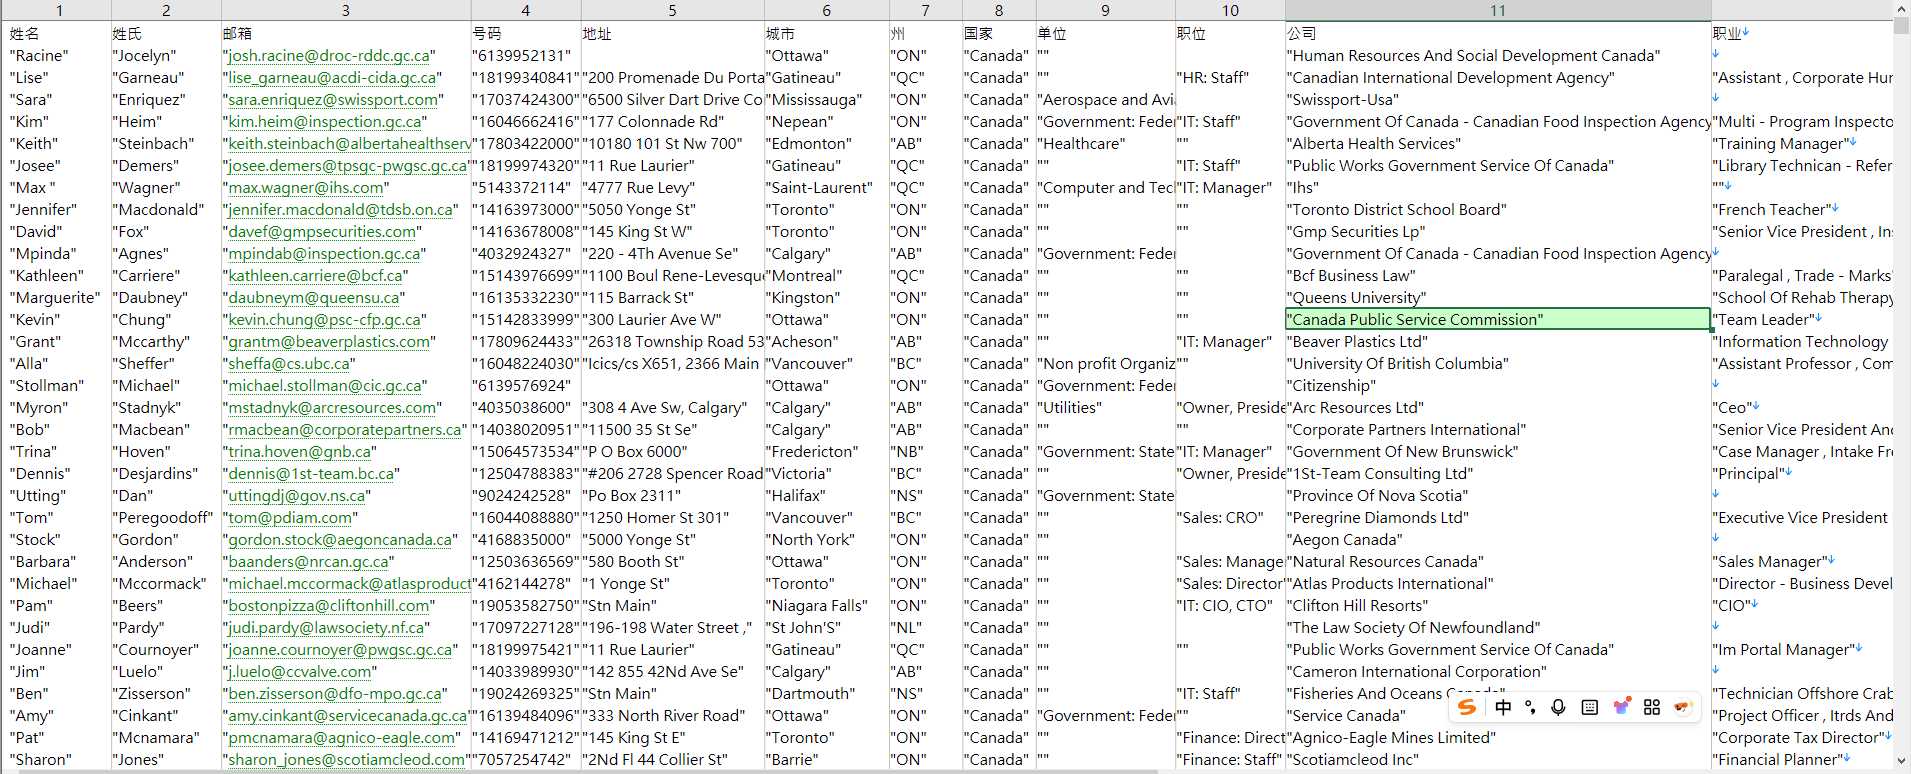Select the "Sales: CRO" position cell
This screenshot has height=774, width=1911.
pyautogui.click(x=1230, y=518)
